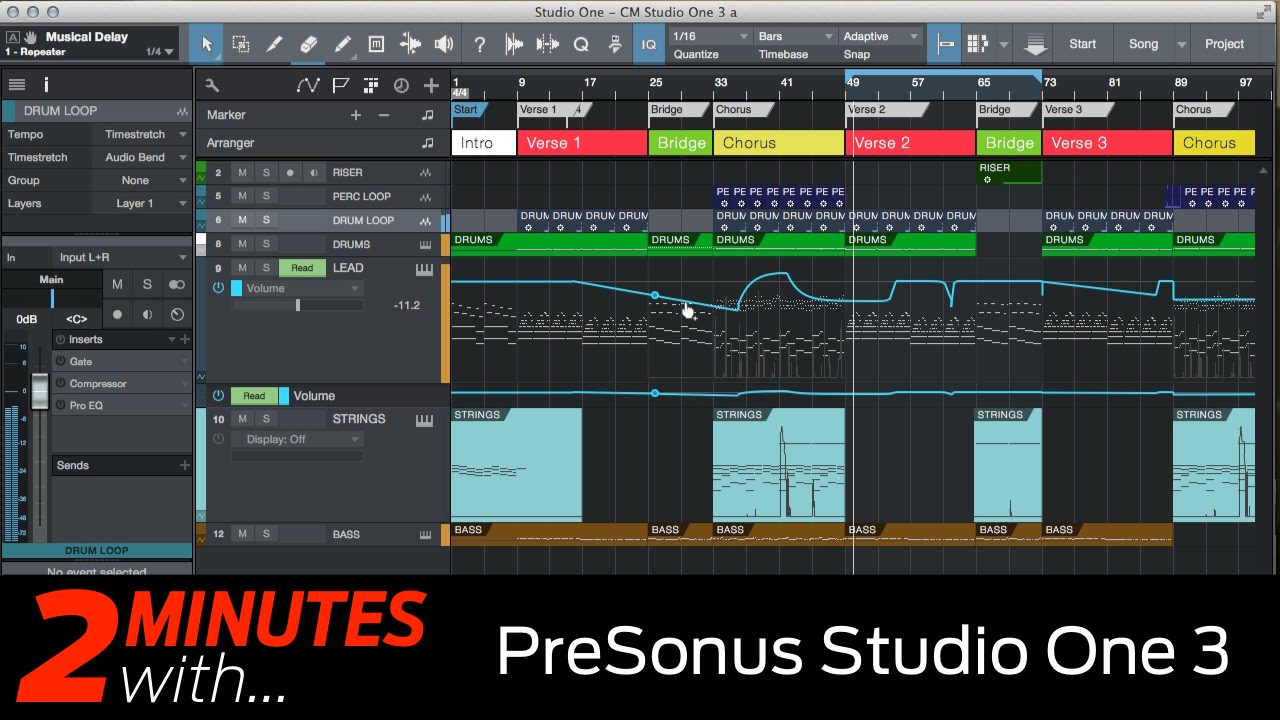Add a track with the plus icon

[x=431, y=86]
